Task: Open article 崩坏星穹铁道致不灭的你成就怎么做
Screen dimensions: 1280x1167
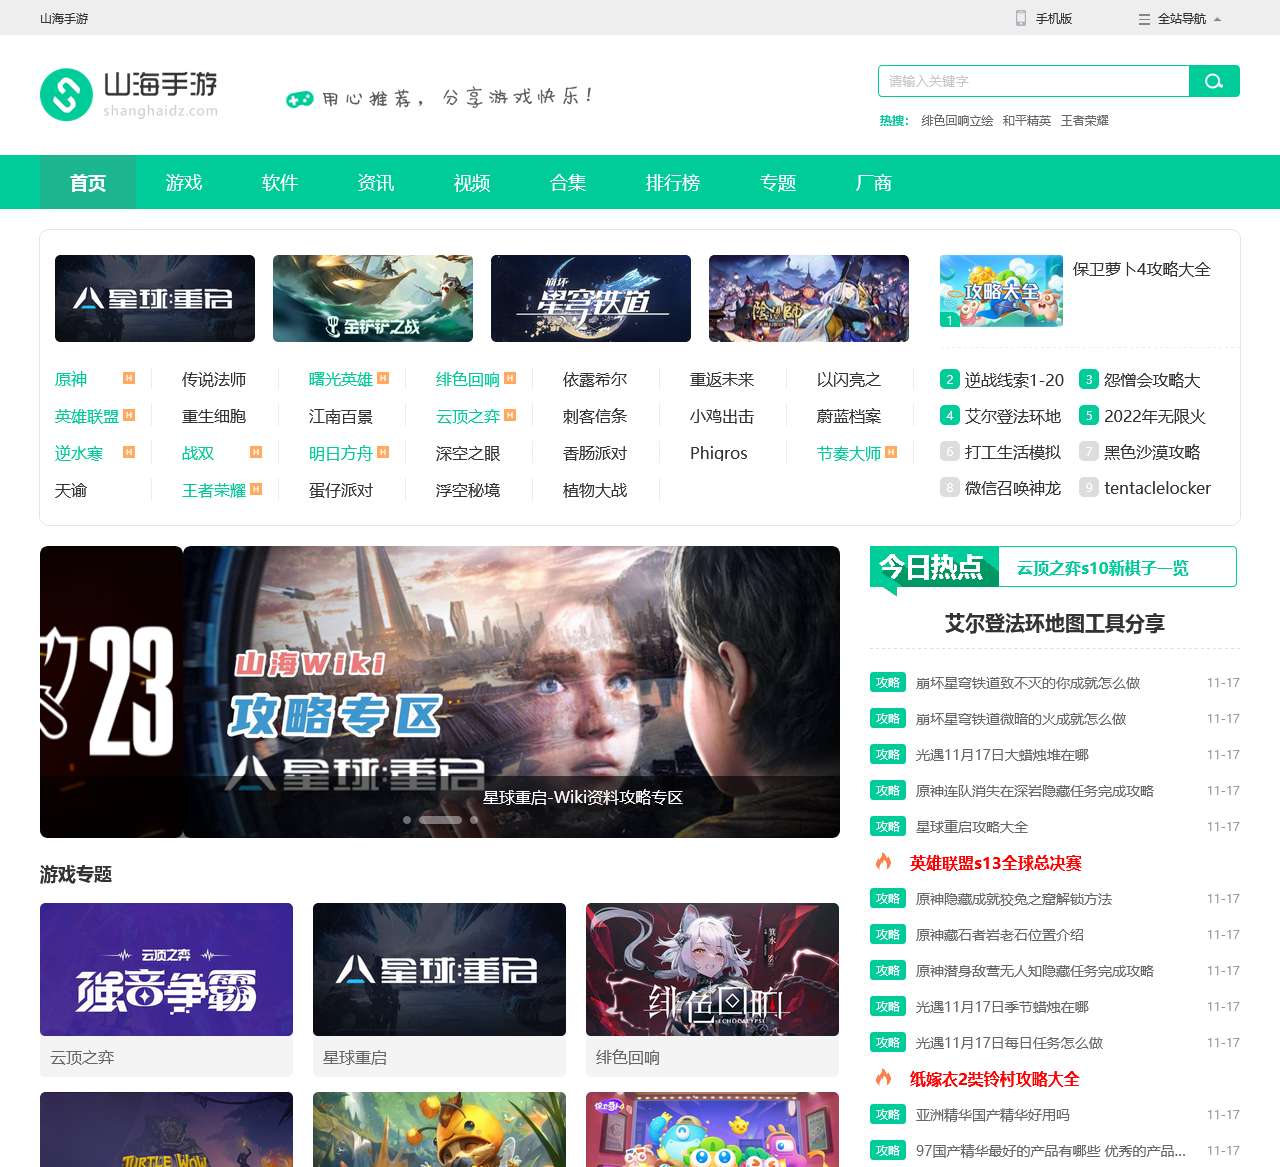Action: tap(1028, 683)
